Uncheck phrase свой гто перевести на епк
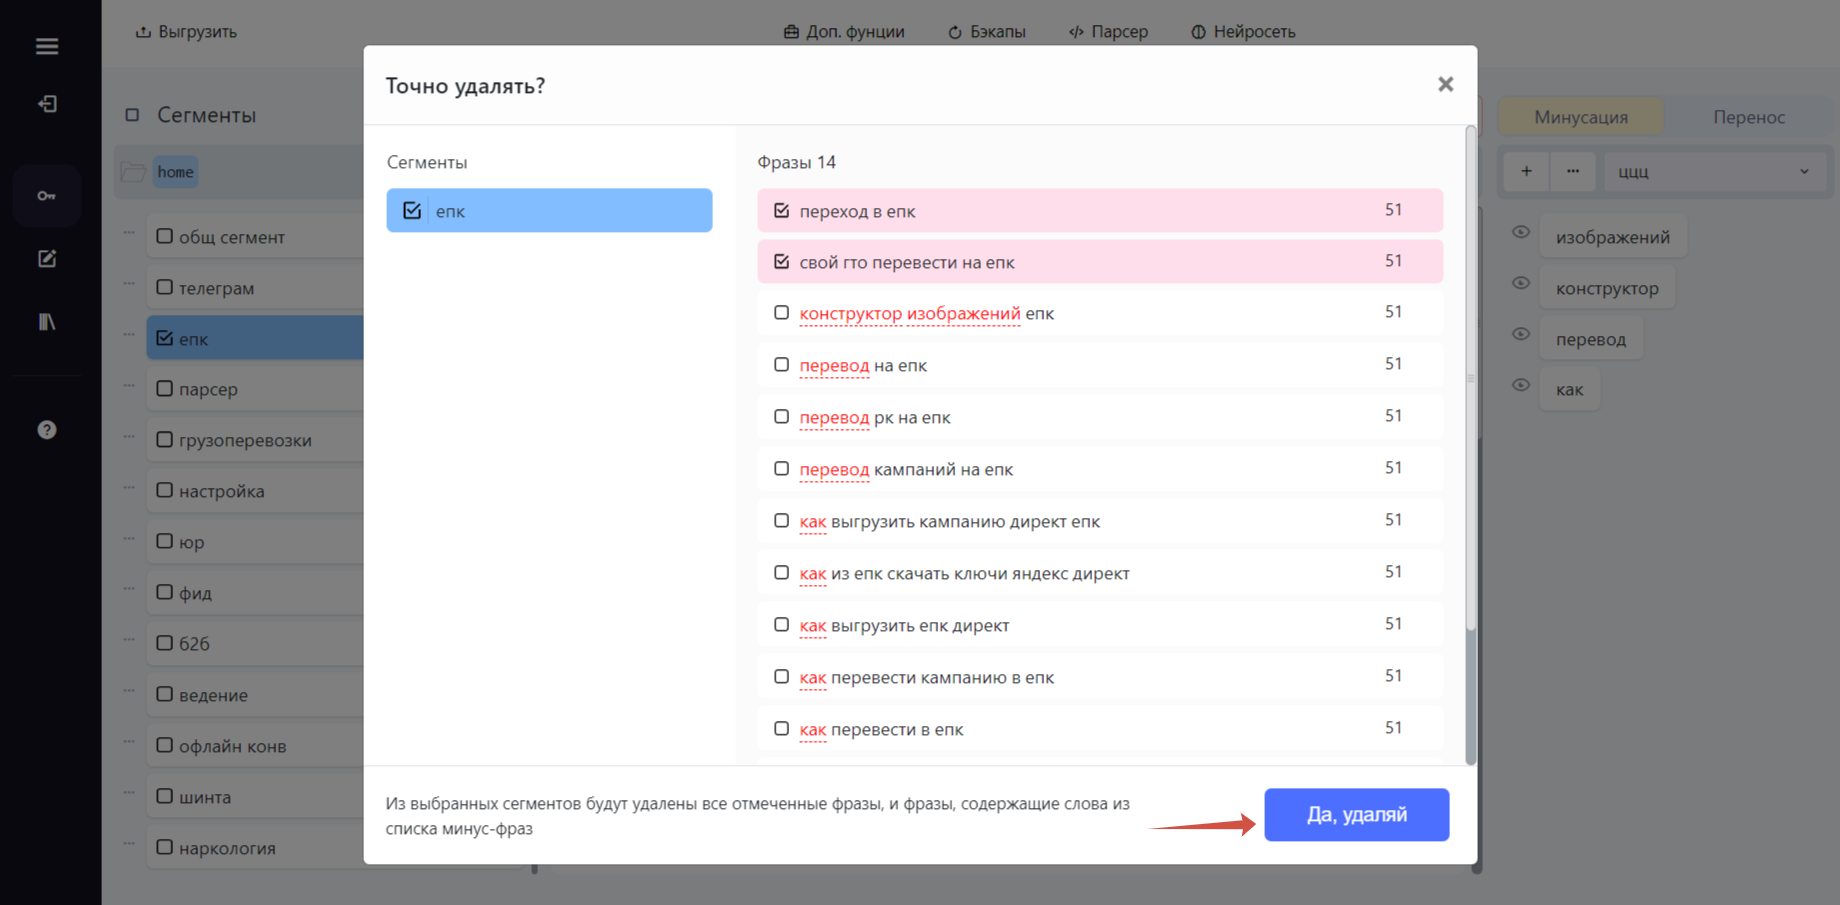The image size is (1840, 905). 782,262
